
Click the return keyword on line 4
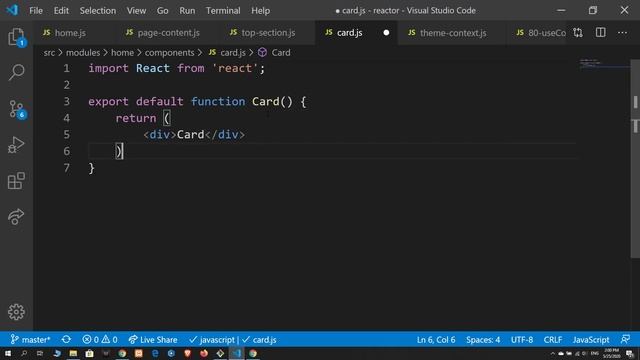(136, 118)
